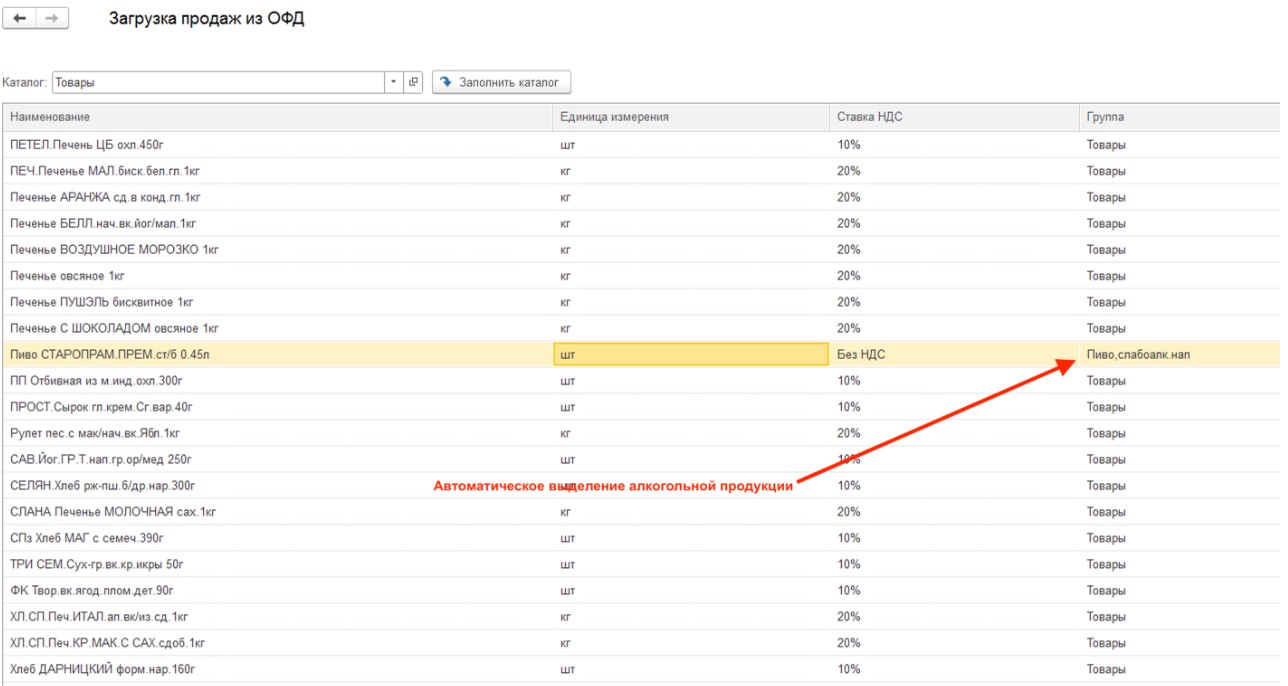The width and height of the screenshot is (1288, 686).
Task: Select СЛАНА Печенье МОЛОЧНАЯ сах.1кг
Action: point(641,512)
